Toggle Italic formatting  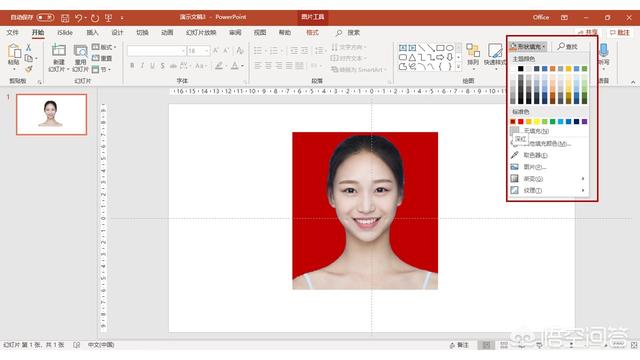point(142,65)
